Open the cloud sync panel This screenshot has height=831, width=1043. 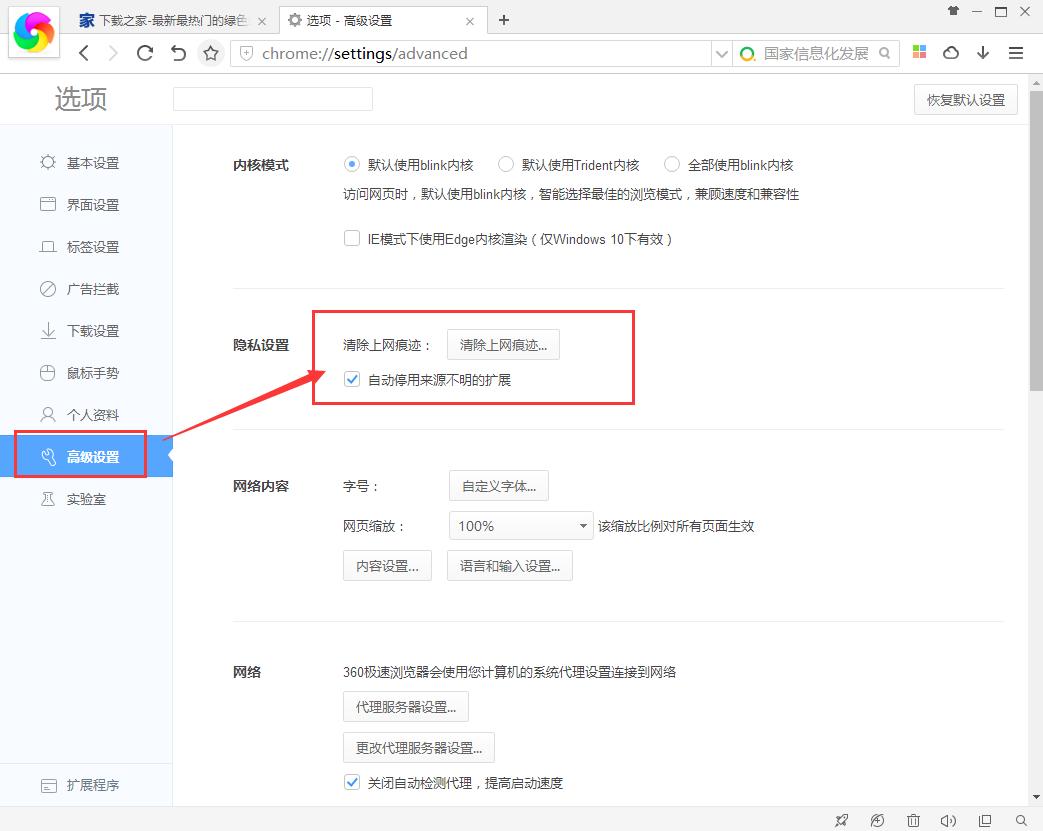[x=950, y=52]
